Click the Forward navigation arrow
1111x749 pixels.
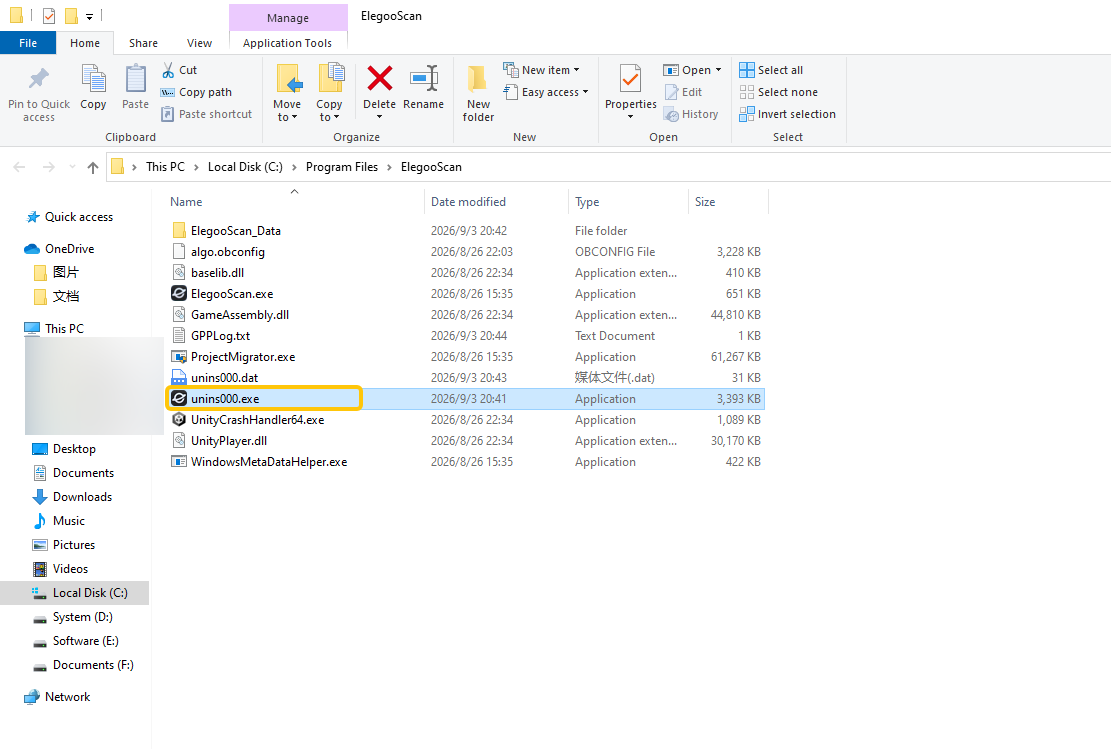coord(48,167)
